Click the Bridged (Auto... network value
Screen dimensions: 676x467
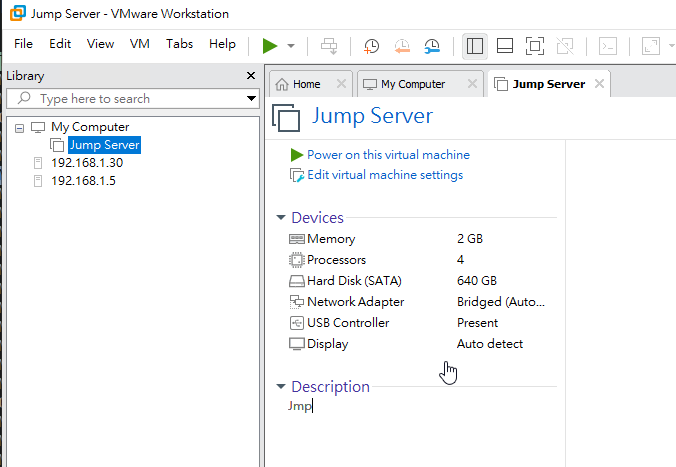point(501,302)
